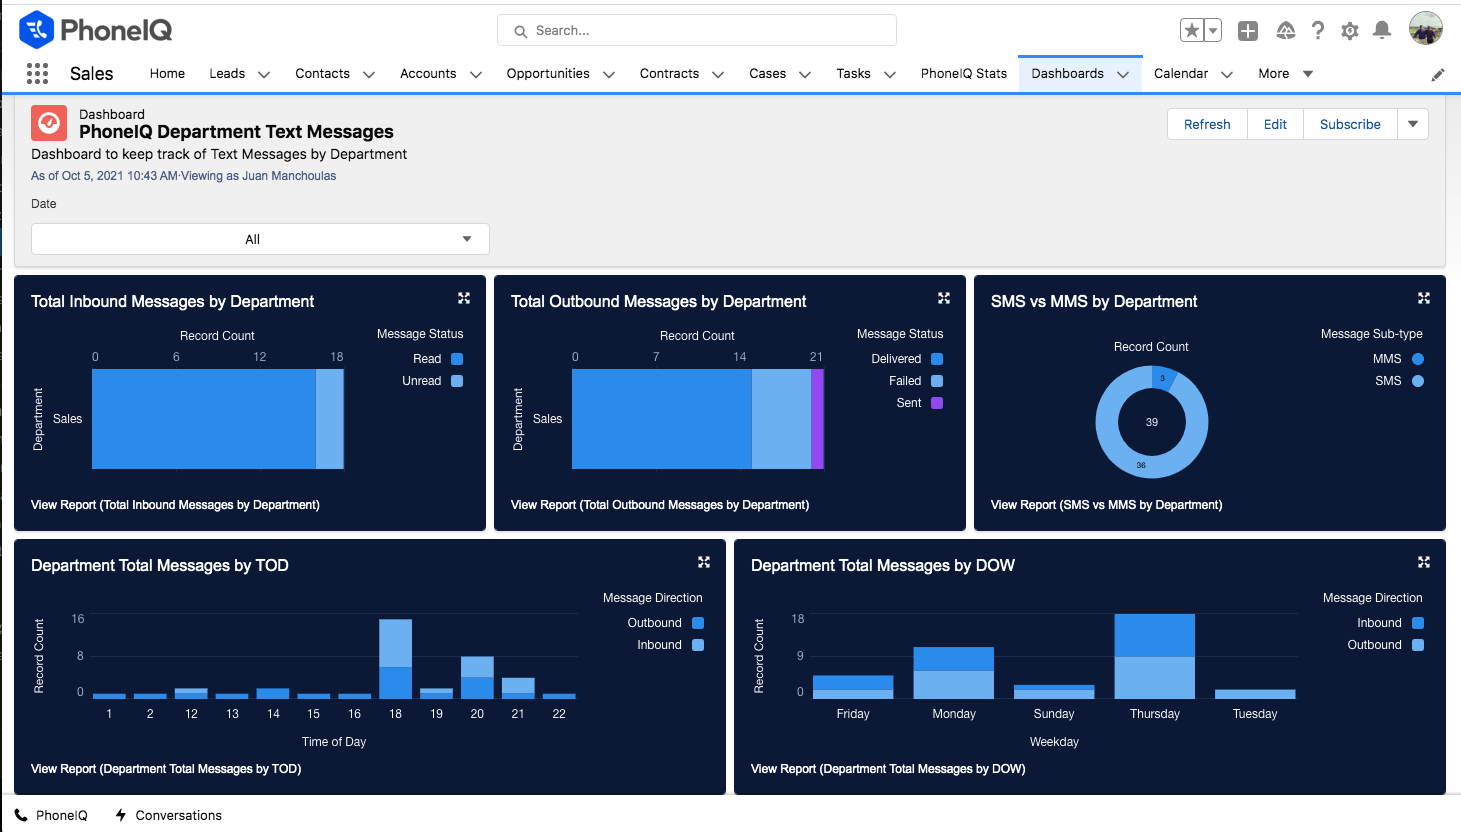Expand the Department Total Messages by DOW chart

1424,562
